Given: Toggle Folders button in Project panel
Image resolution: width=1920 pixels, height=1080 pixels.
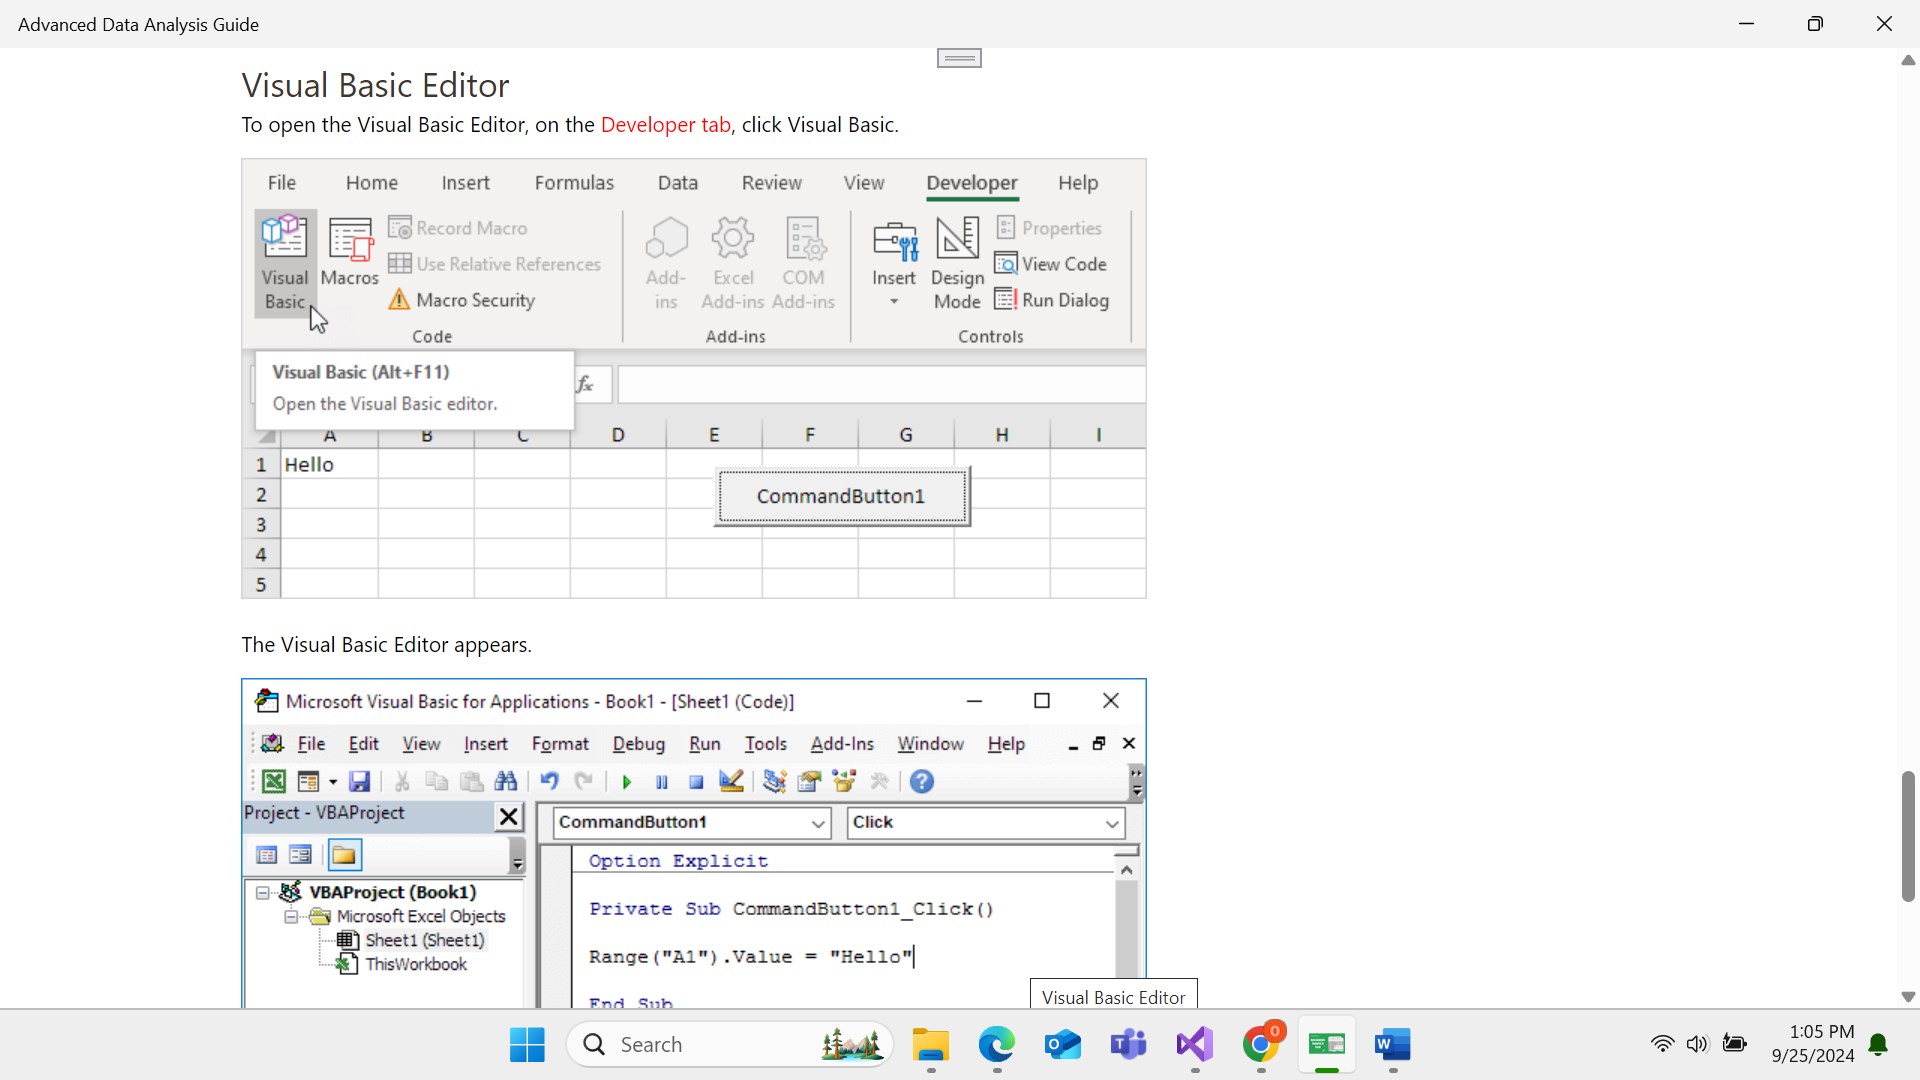Looking at the screenshot, I should click(344, 855).
